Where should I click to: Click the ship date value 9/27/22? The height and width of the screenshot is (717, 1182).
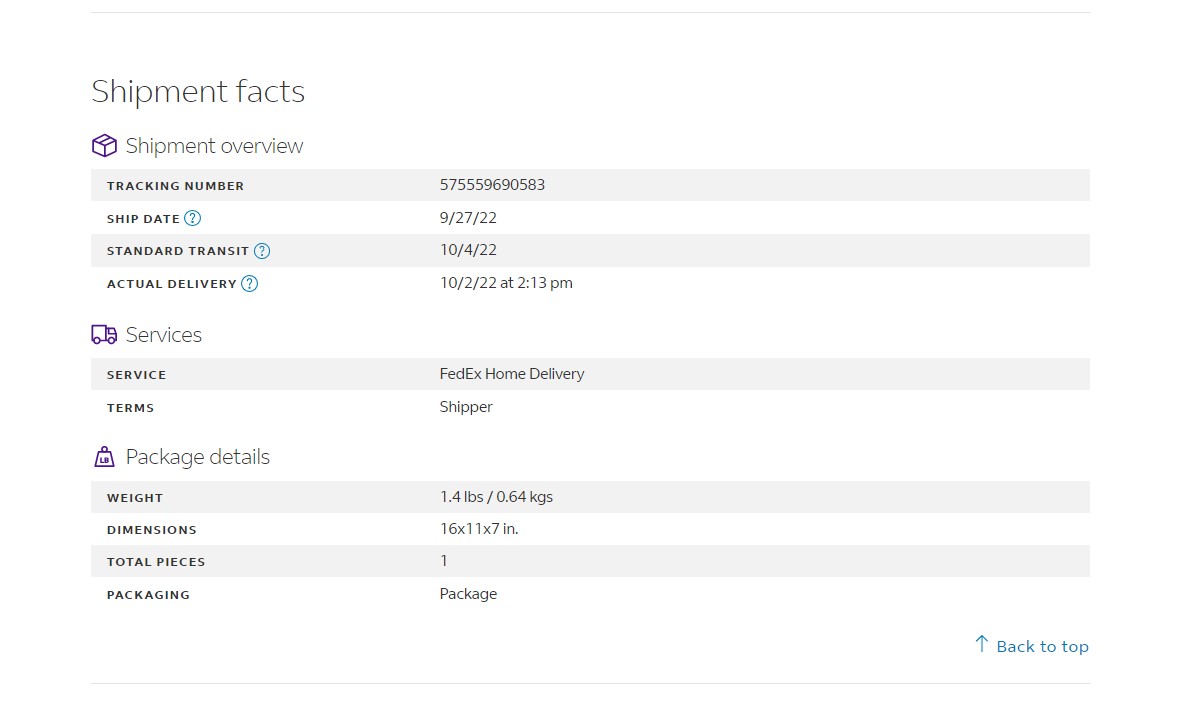[x=469, y=218]
